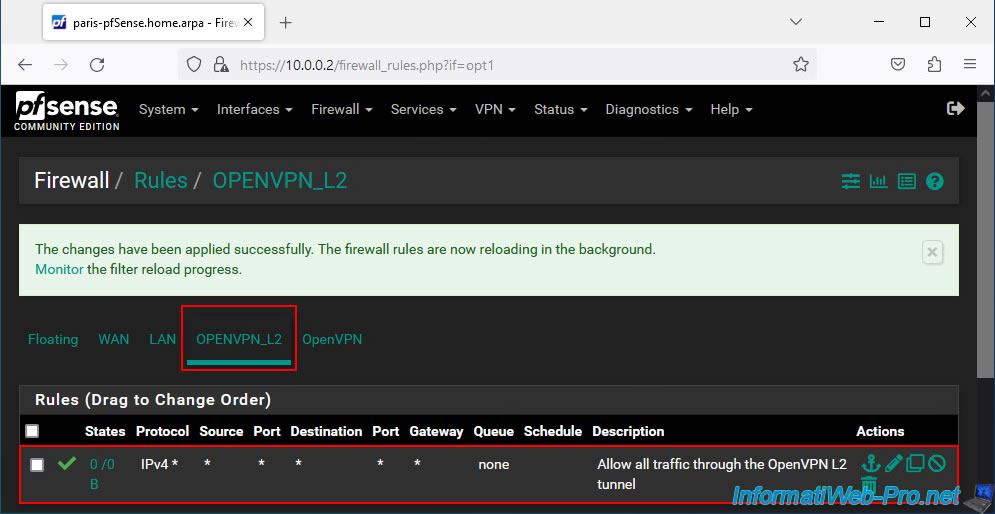Click the OPENVPN_L2 breadcrumb link
Screen dimensions: 995x514
(x=280, y=181)
